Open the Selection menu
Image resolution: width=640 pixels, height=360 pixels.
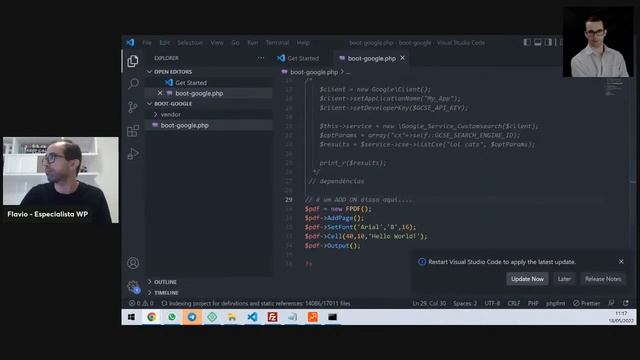click(190, 42)
